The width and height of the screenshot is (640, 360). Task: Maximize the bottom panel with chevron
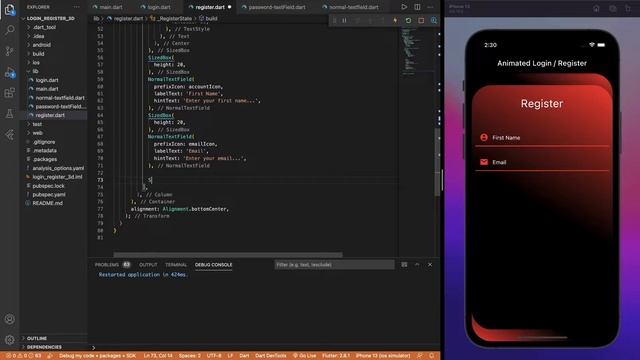417,264
